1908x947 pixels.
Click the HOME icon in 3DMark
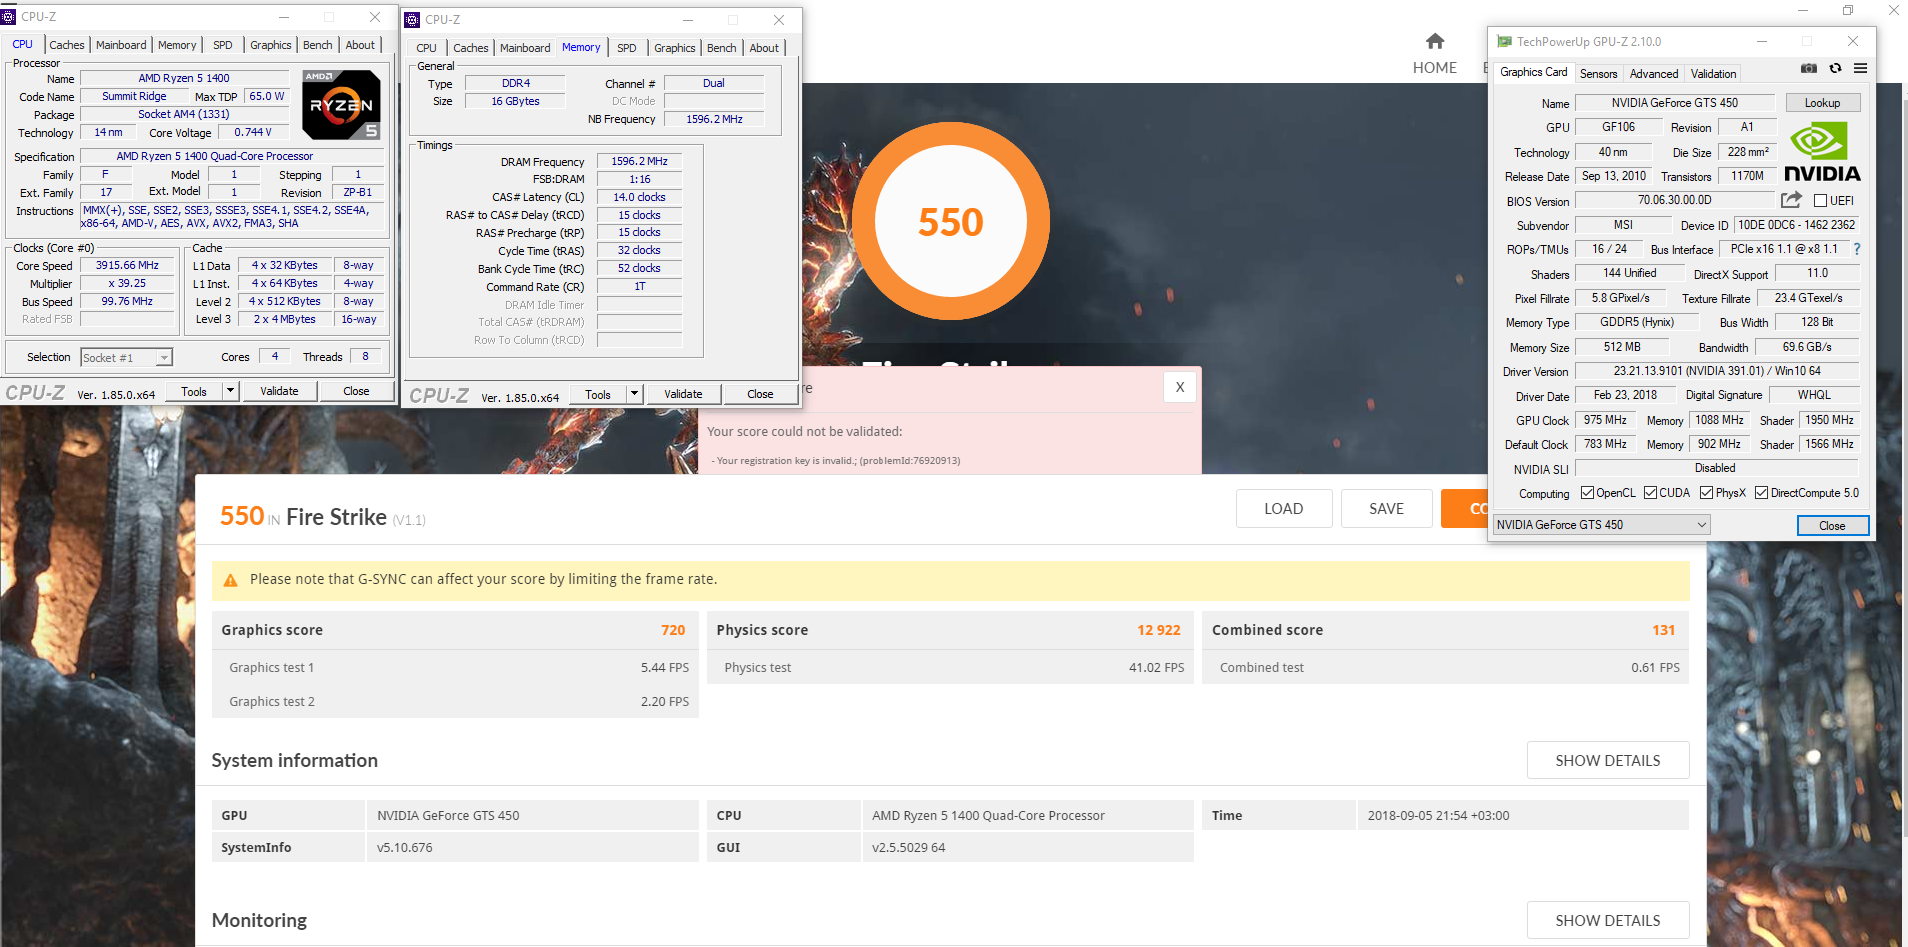1435,41
